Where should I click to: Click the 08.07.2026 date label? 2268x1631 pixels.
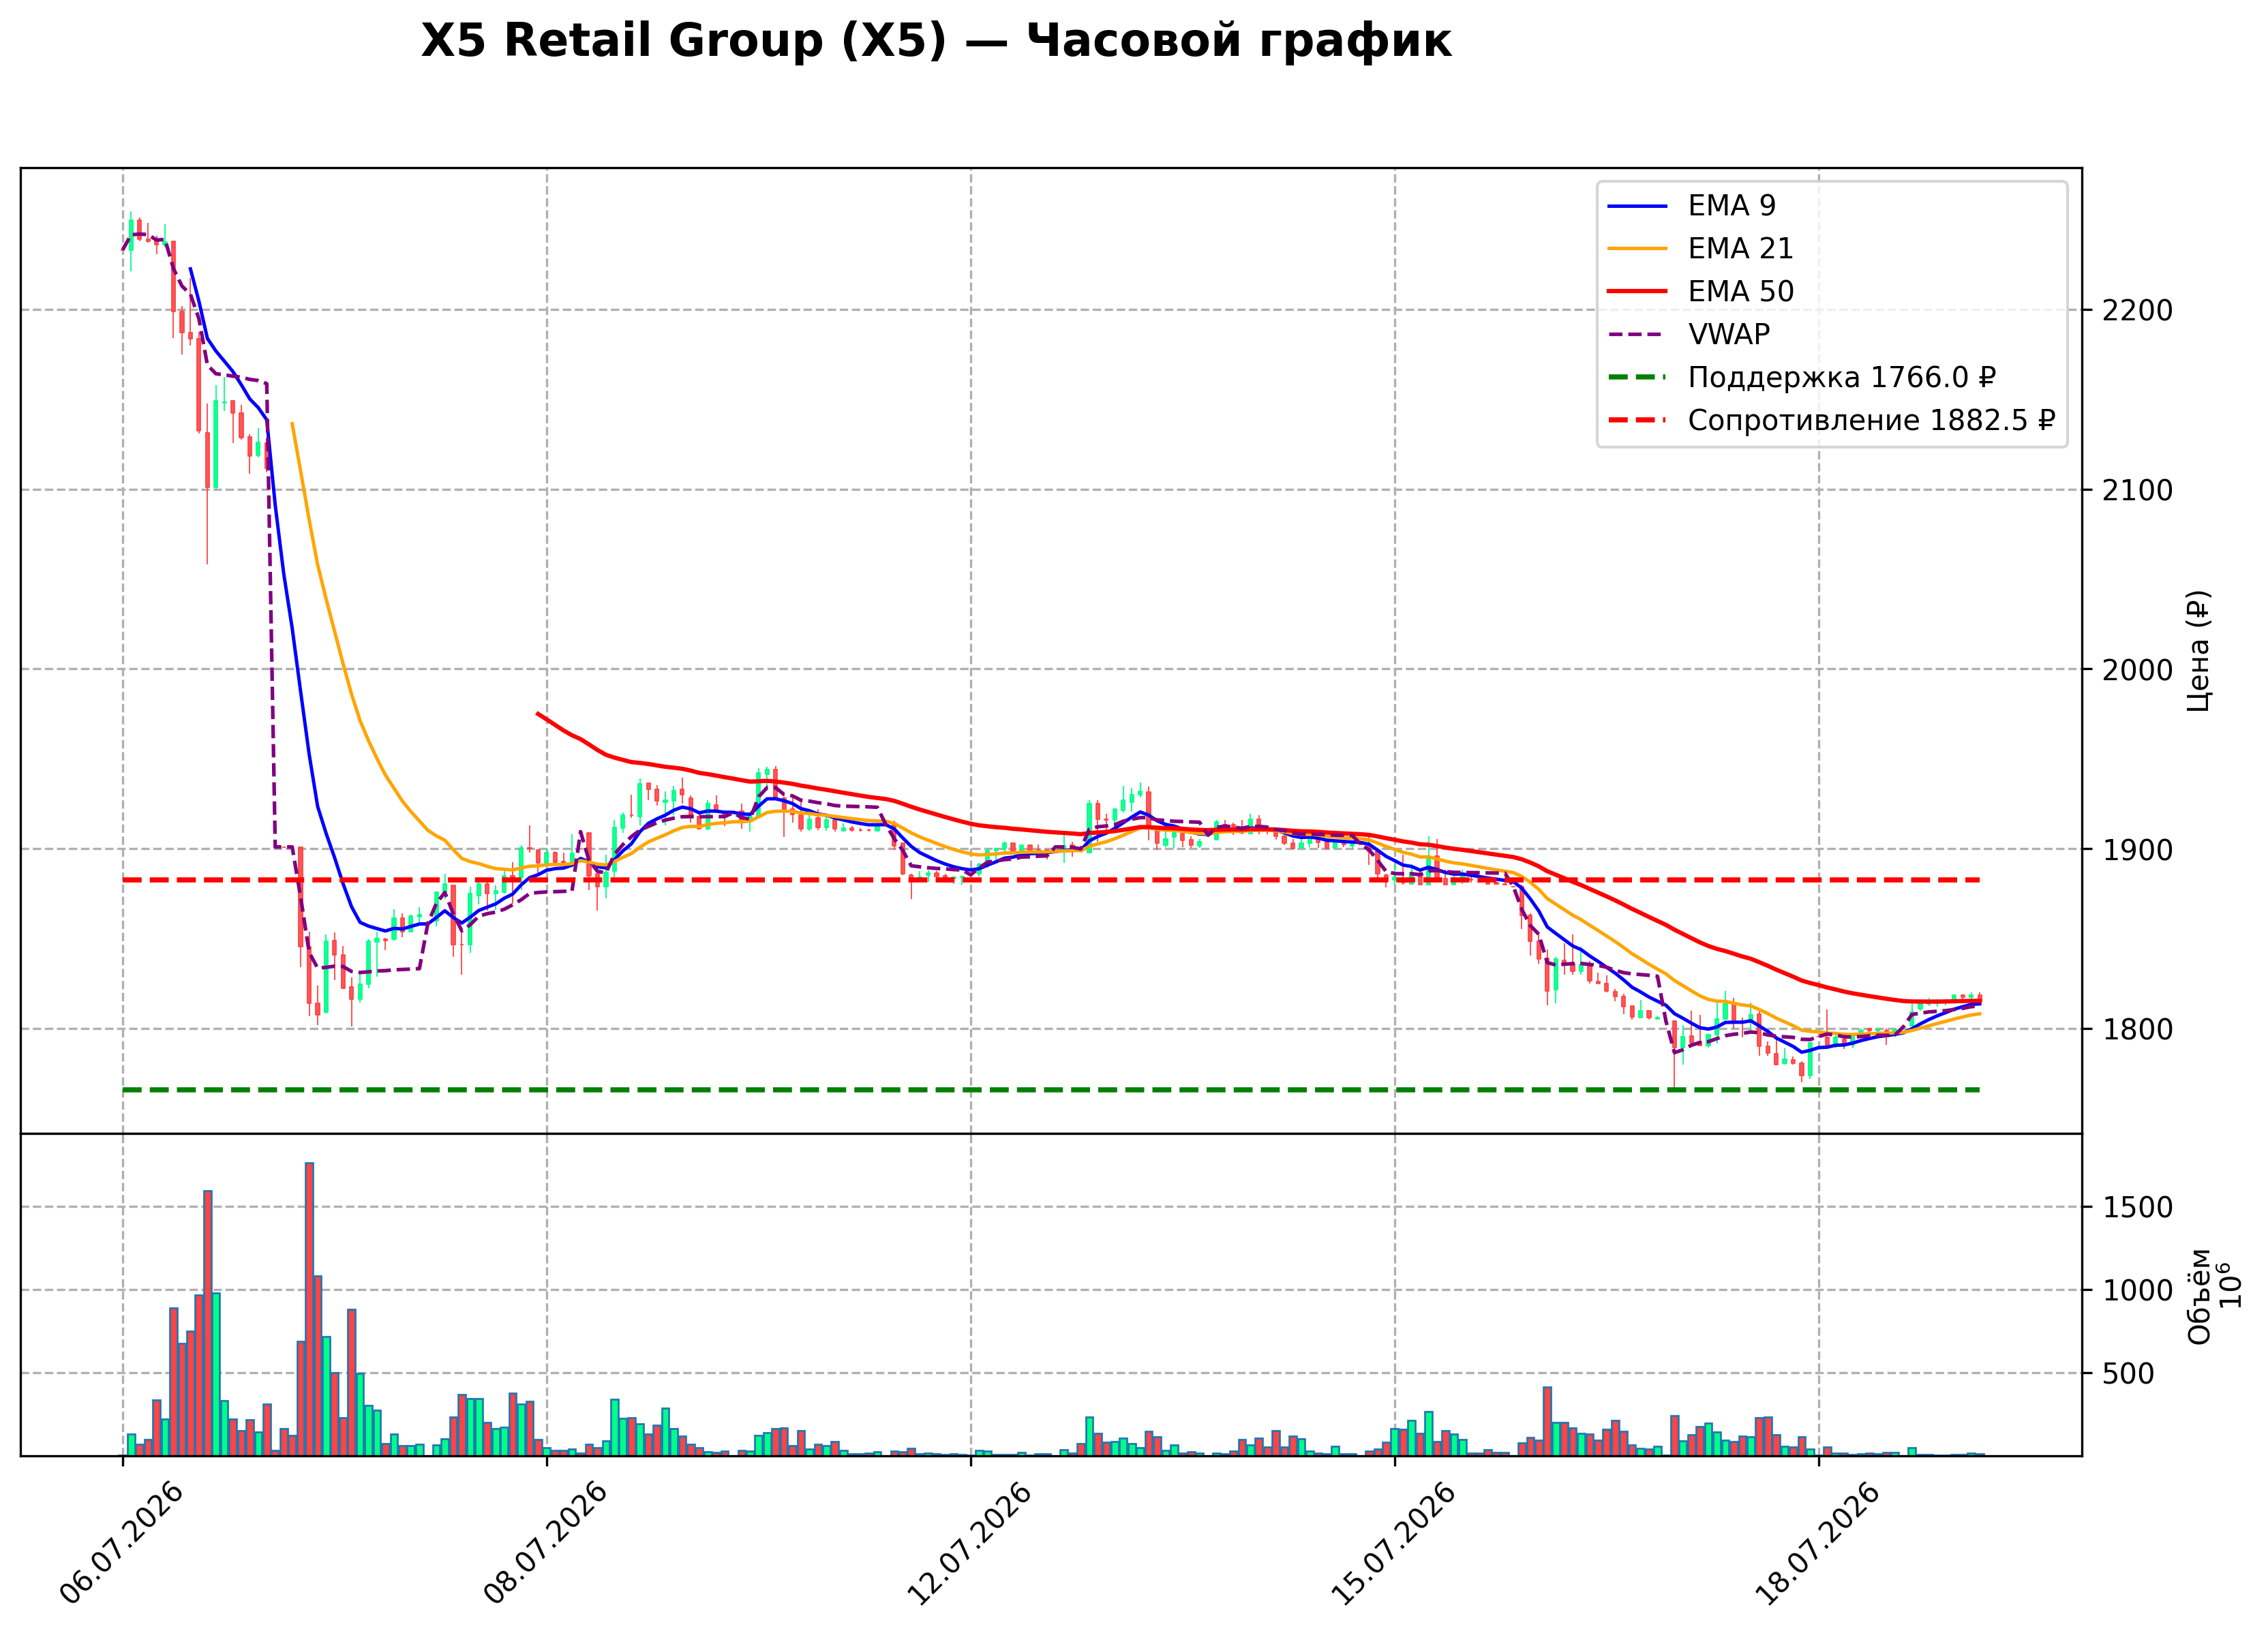pyautogui.click(x=546, y=1543)
